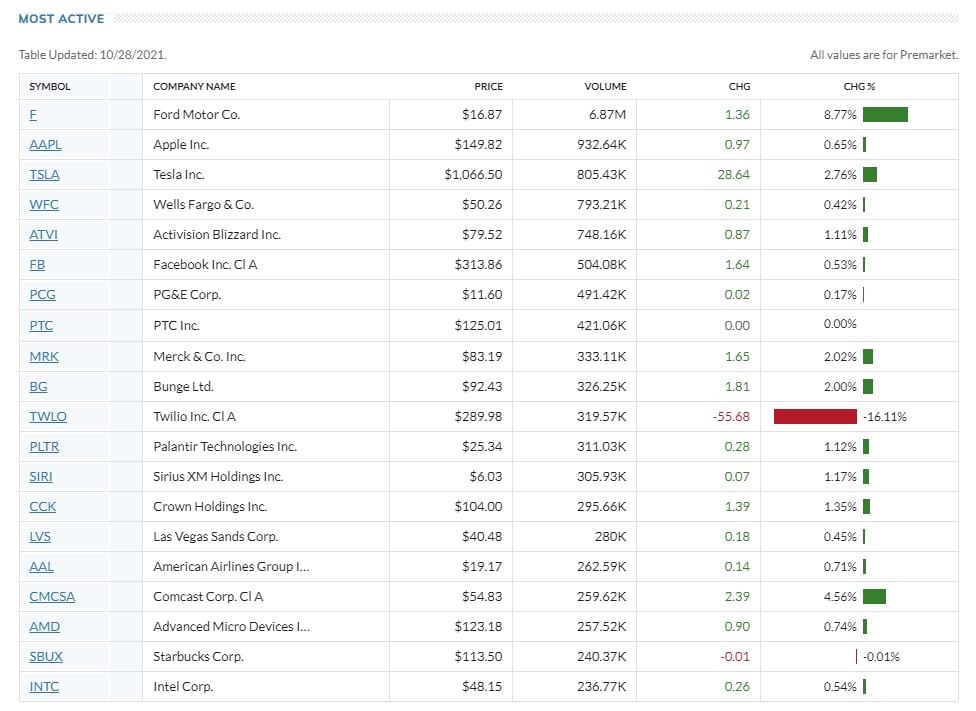
Task: Click the Comcast 4.56% green bar
Action: (x=875, y=596)
